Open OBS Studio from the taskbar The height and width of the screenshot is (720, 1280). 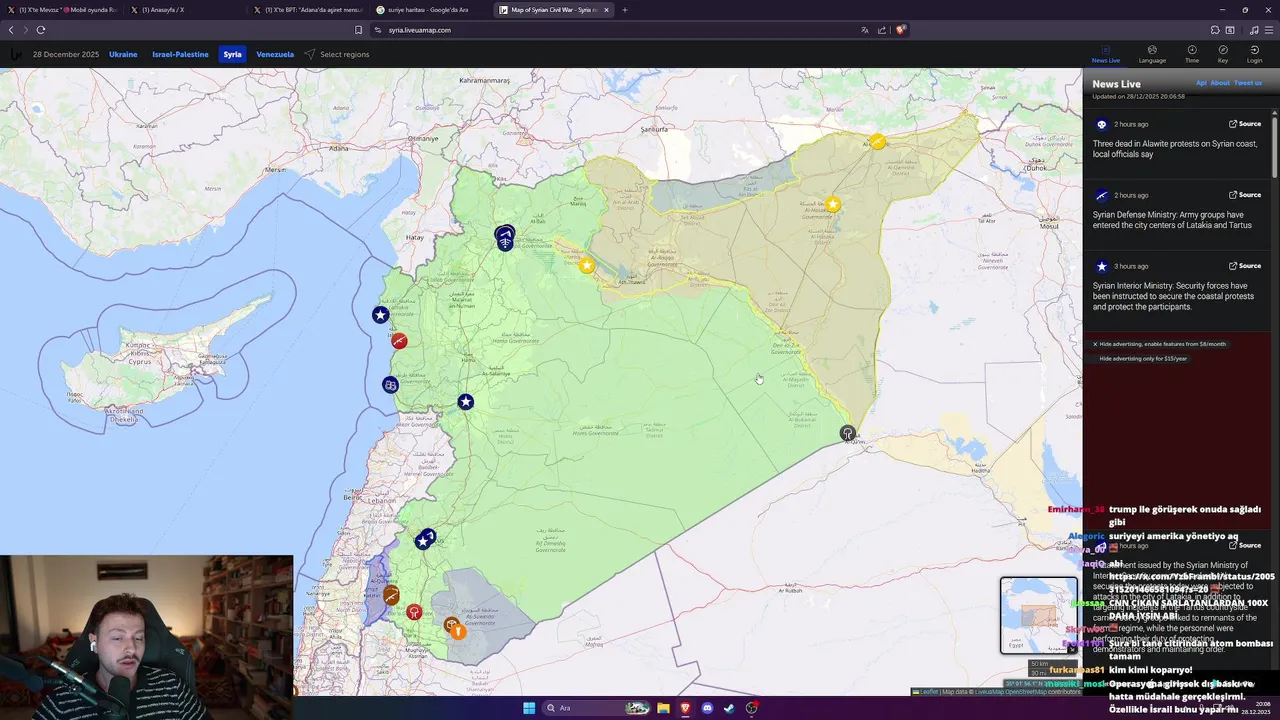[751, 708]
